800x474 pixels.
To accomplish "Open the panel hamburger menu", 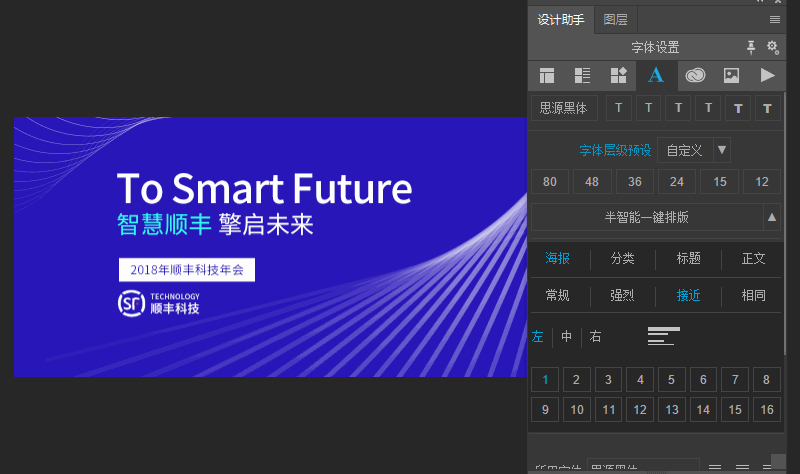I will point(774,19).
